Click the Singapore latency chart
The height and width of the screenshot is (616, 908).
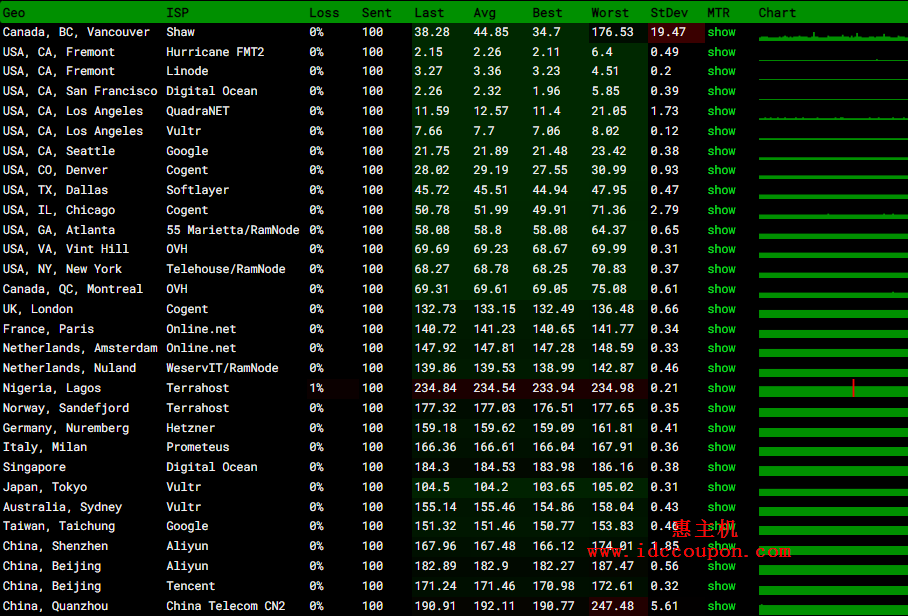pyautogui.click(x=833, y=470)
